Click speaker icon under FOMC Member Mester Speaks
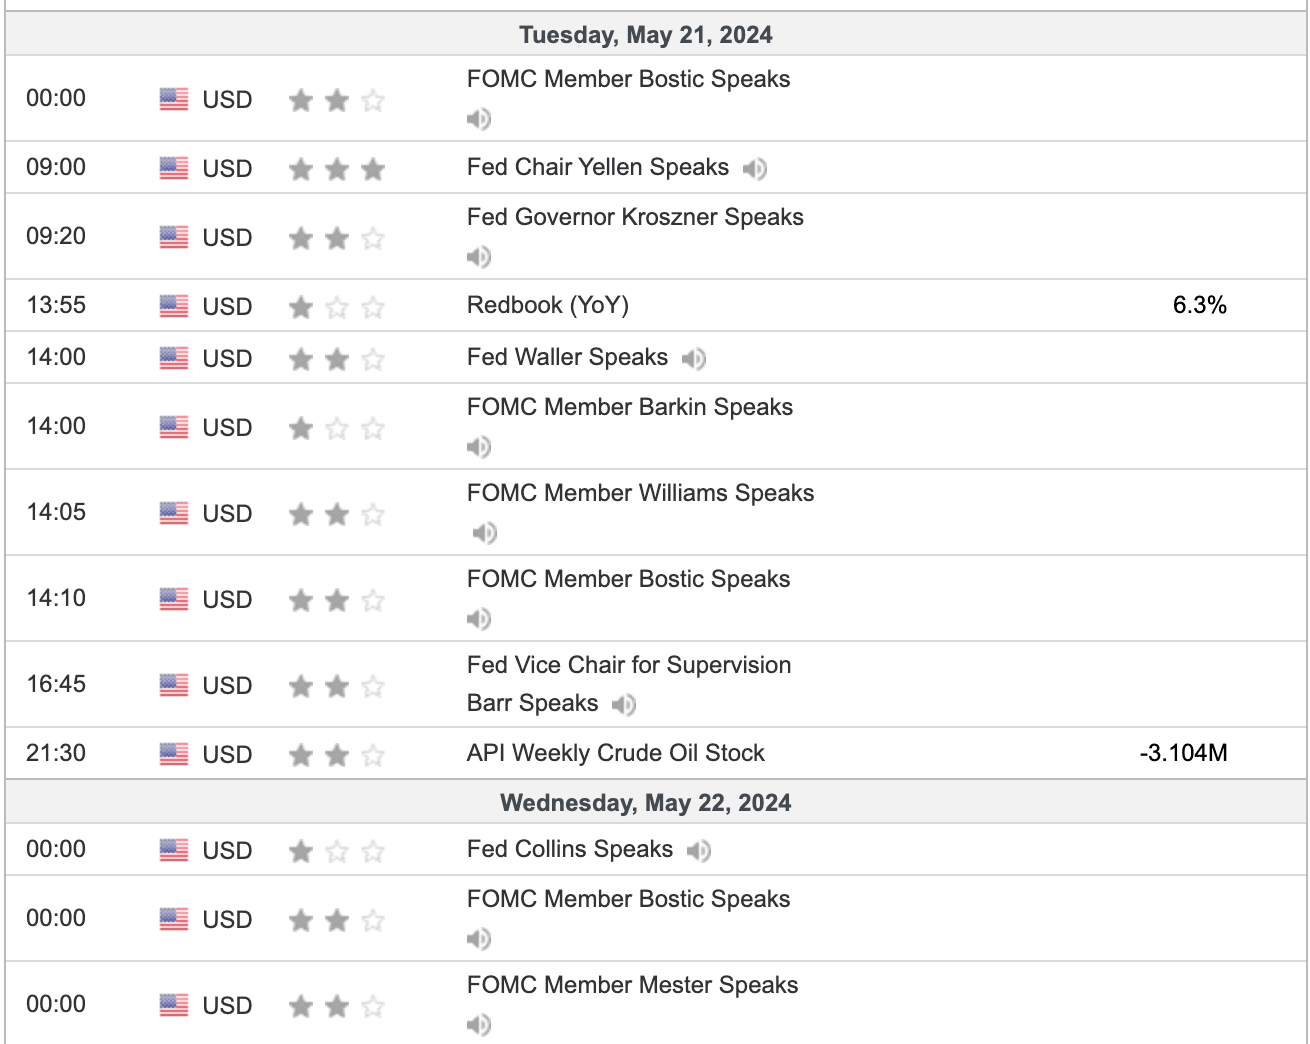This screenshot has height=1044, width=1310. click(479, 1025)
